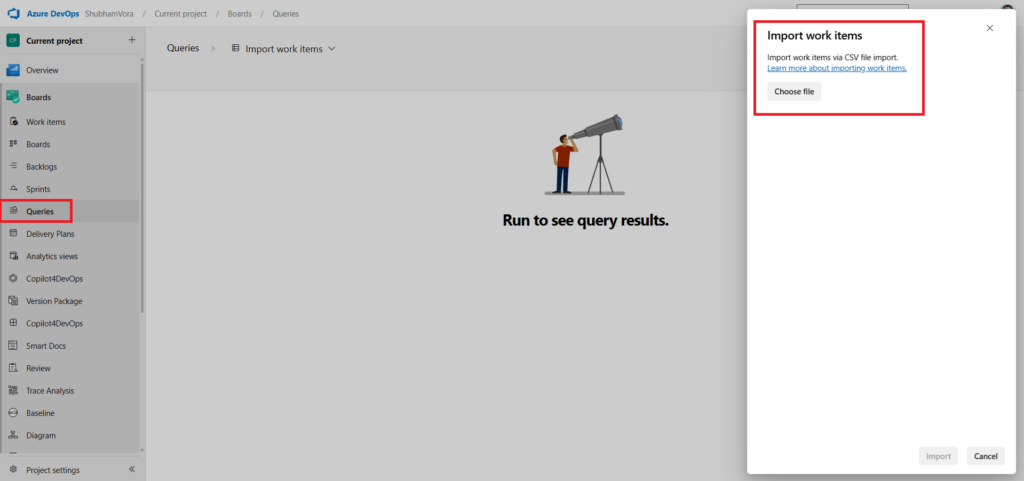Click the Project settings gear icon
The image size is (1024, 481).
[x=13, y=470]
